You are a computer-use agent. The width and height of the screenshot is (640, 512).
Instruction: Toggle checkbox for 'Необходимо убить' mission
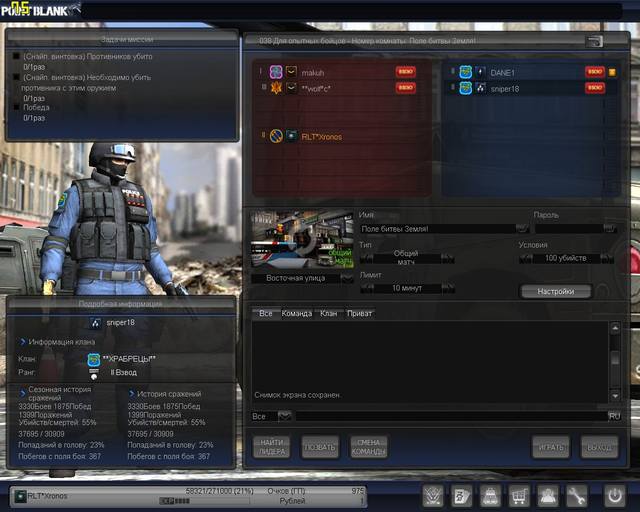(16, 77)
